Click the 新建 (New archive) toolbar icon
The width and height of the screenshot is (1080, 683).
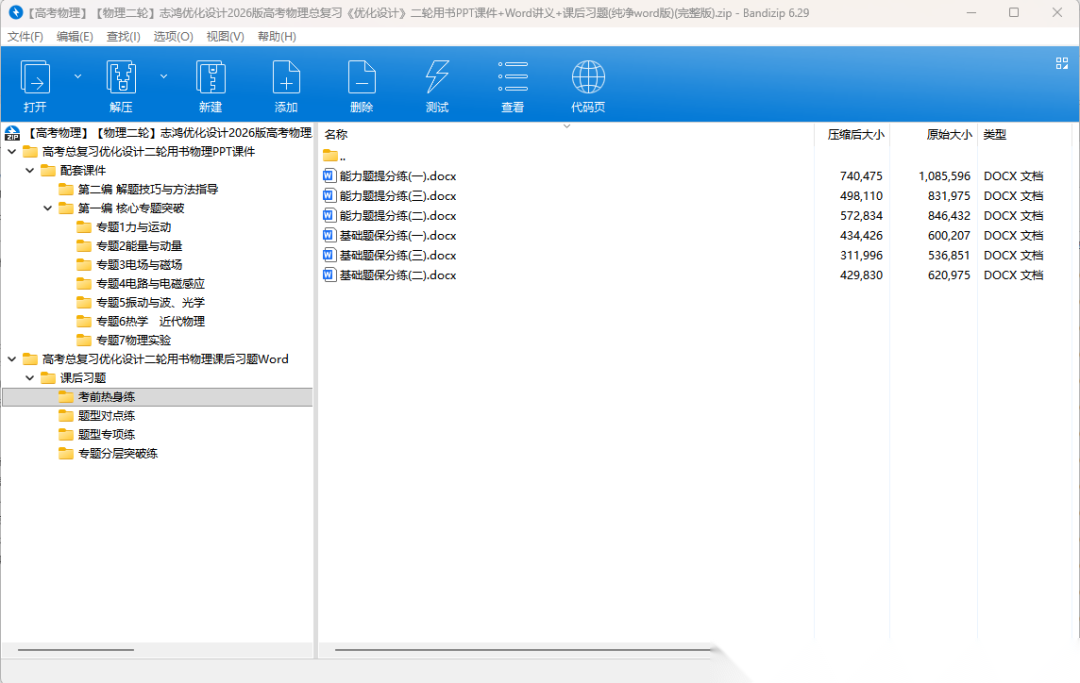coord(210,85)
